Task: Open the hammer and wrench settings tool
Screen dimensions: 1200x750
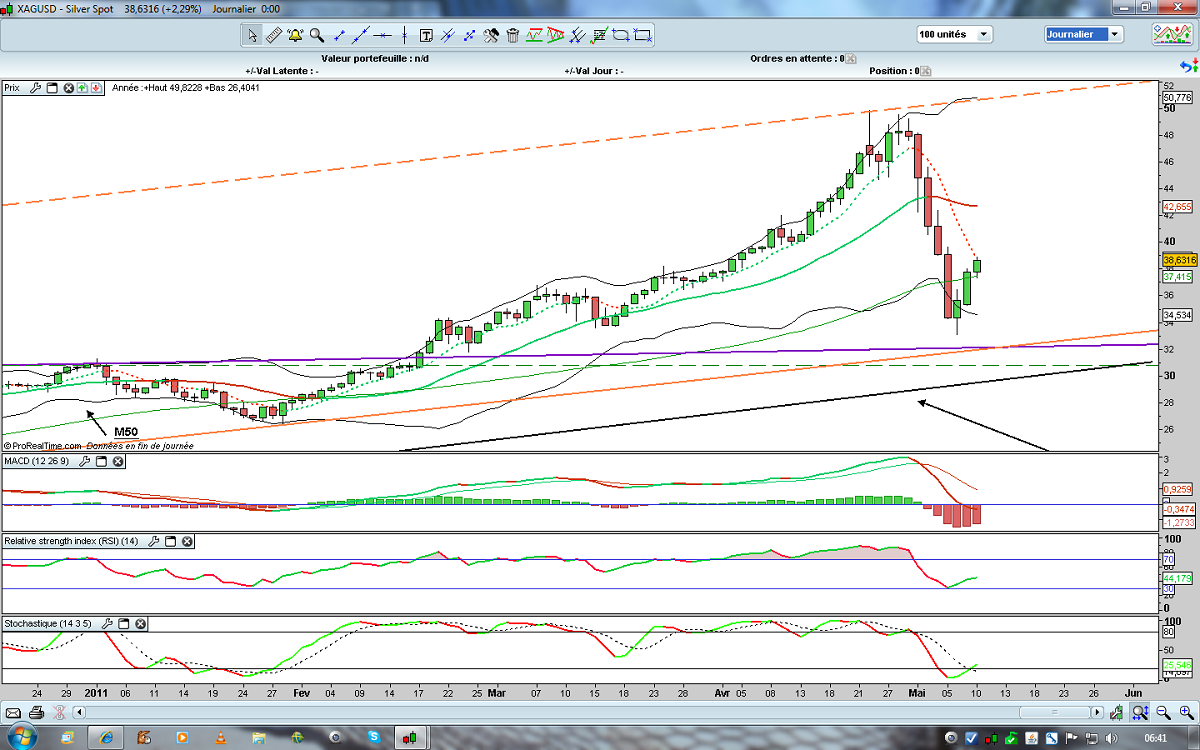Action: 491,35
